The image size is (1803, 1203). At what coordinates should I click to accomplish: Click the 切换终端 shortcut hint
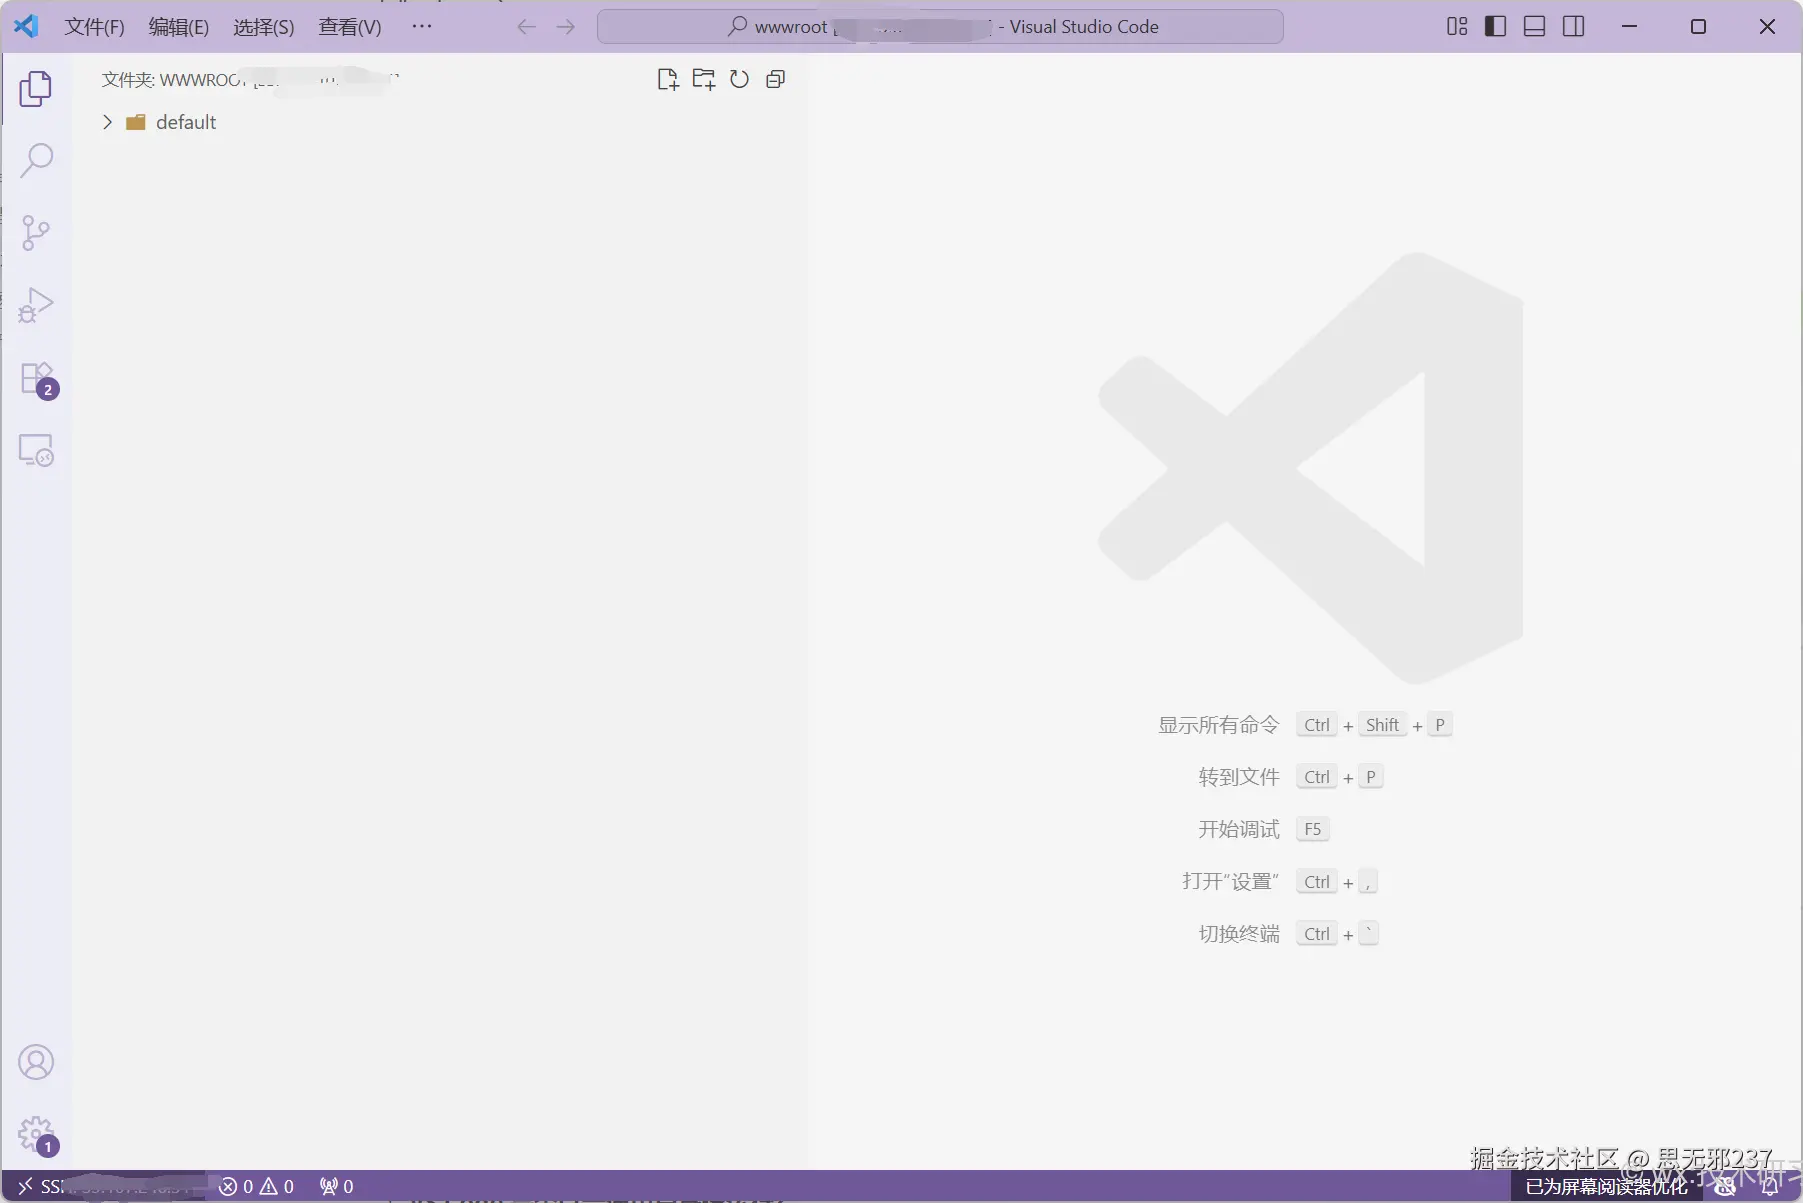(1239, 934)
